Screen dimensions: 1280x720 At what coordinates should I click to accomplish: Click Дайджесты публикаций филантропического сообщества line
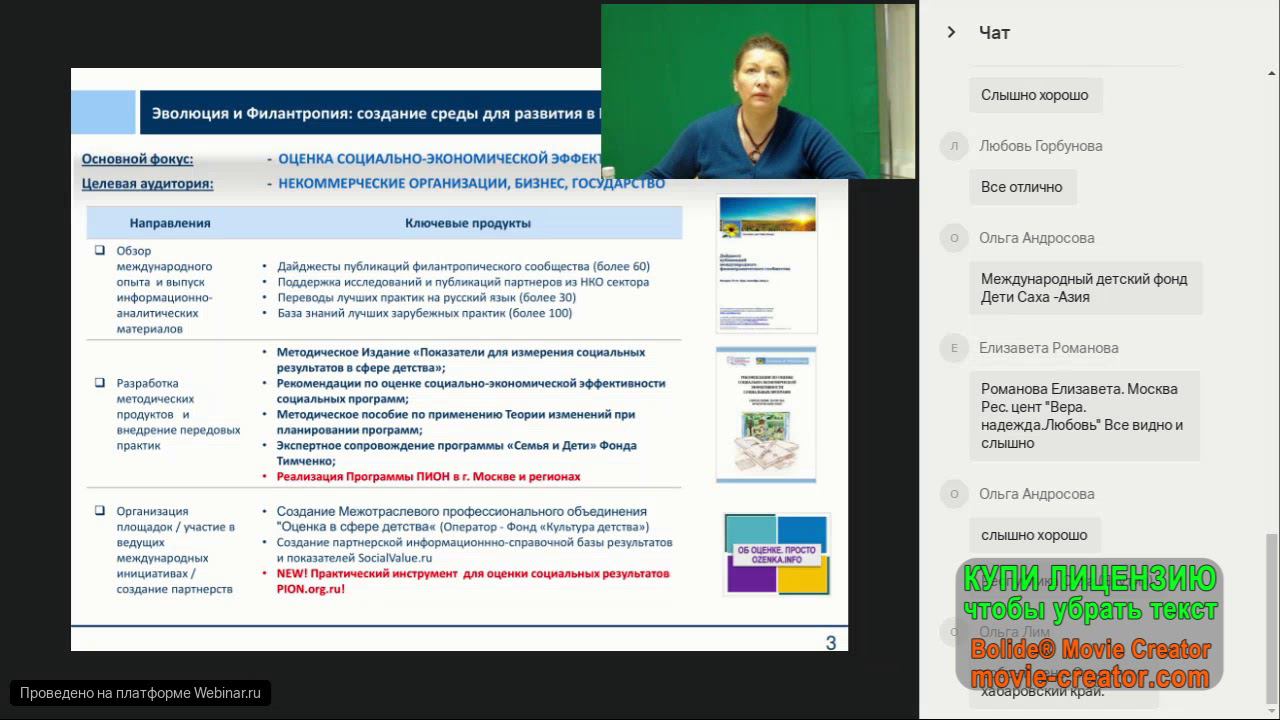463,267
